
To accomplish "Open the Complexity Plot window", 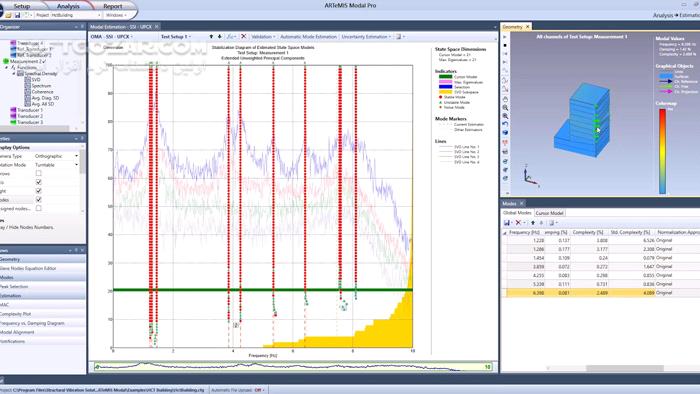I will click(16, 314).
